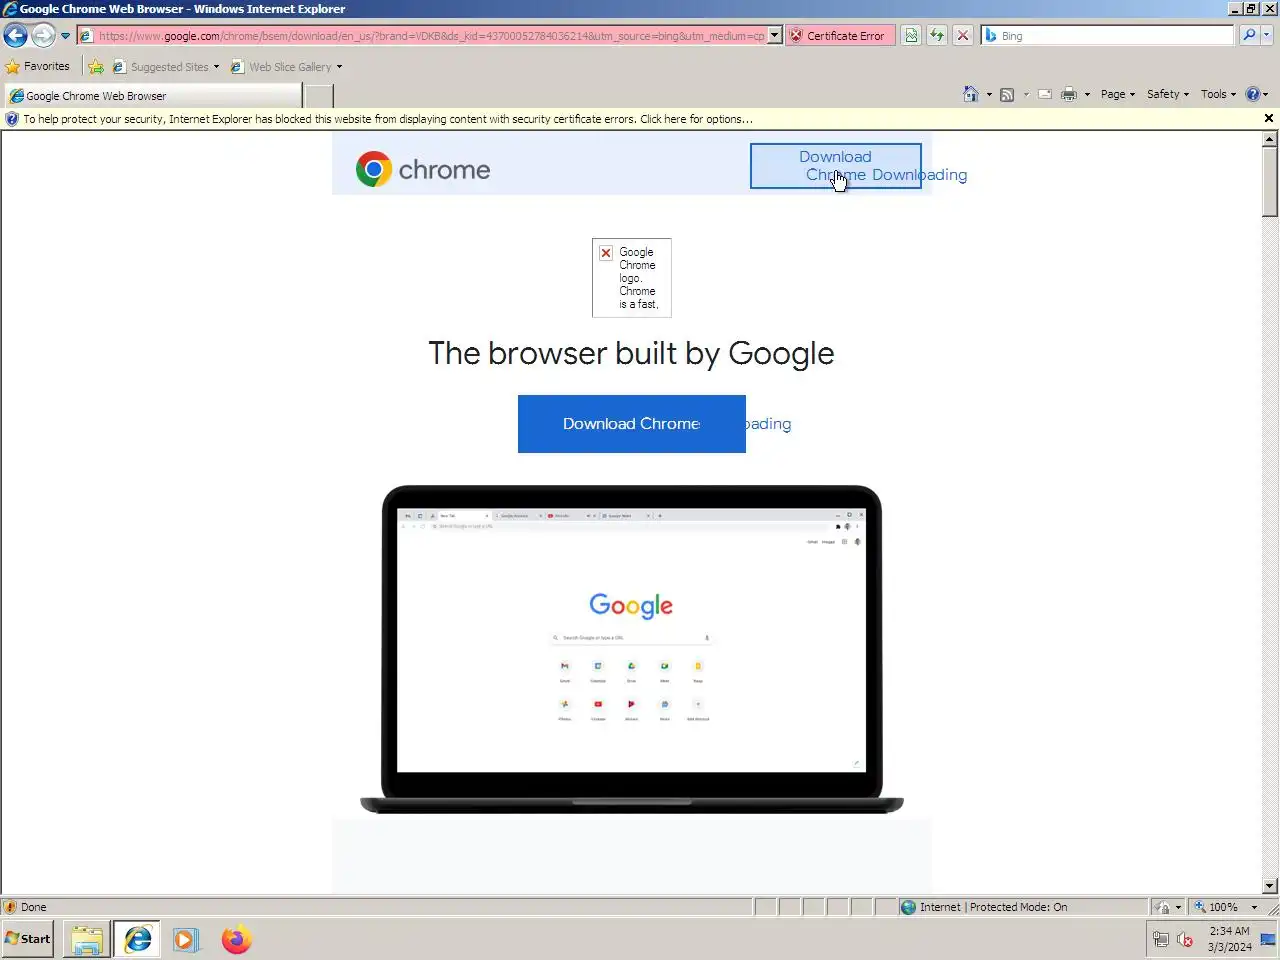Click the Show desktop tray icon
Image resolution: width=1280 pixels, height=960 pixels.
[x=1268, y=939]
